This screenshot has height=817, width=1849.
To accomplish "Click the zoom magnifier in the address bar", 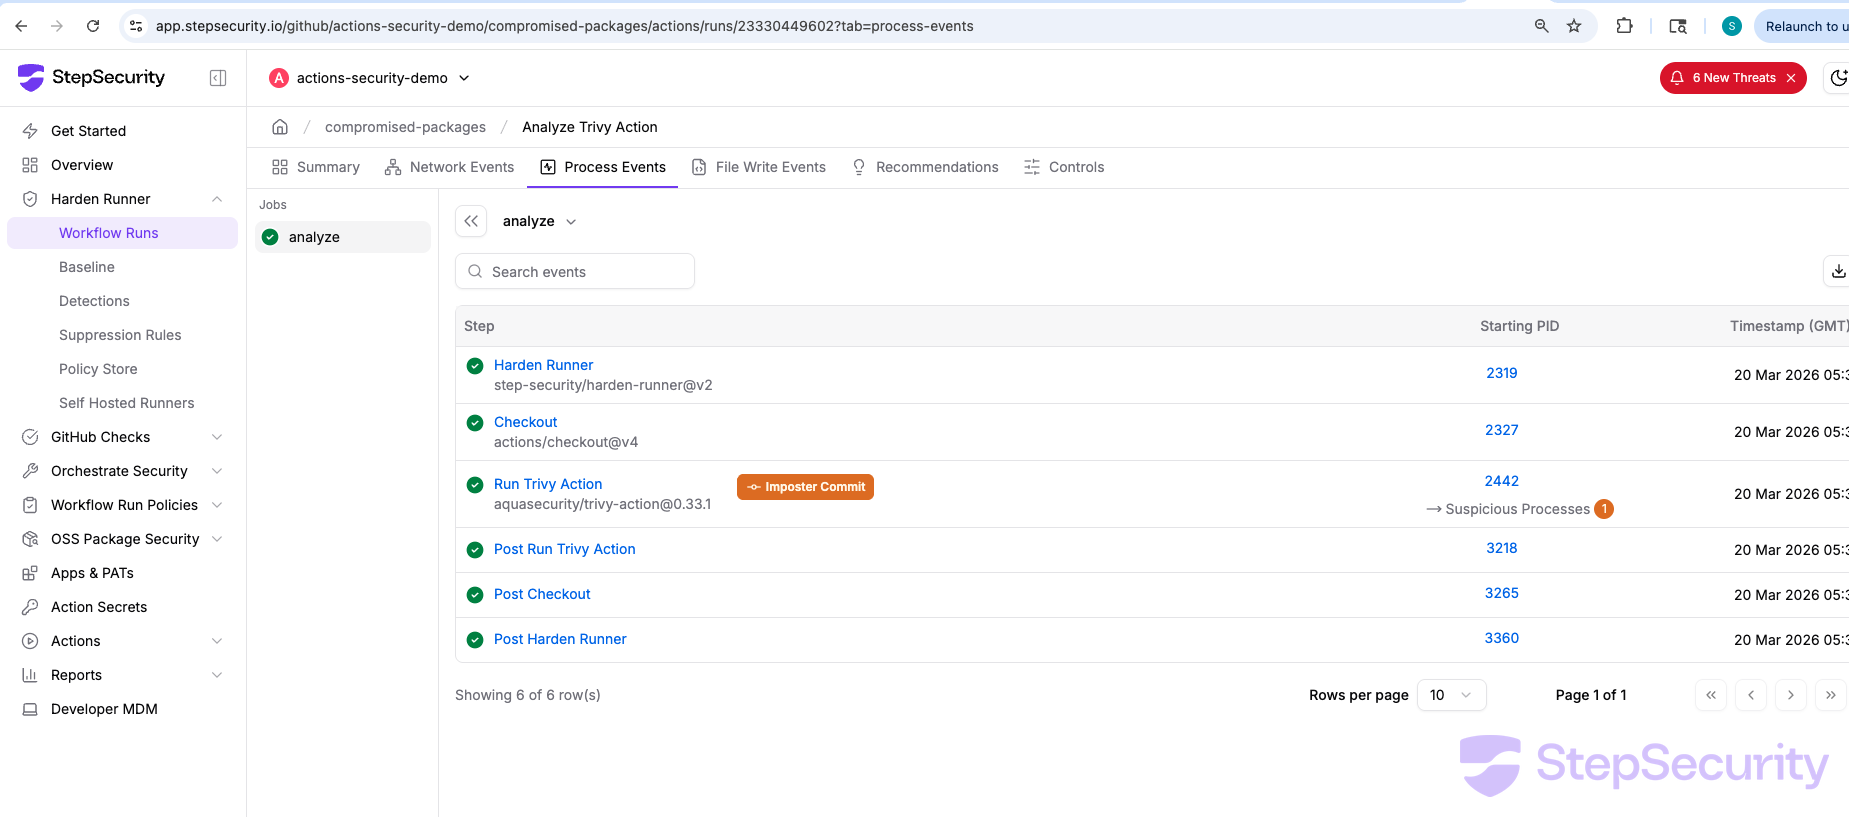I will tap(1541, 26).
